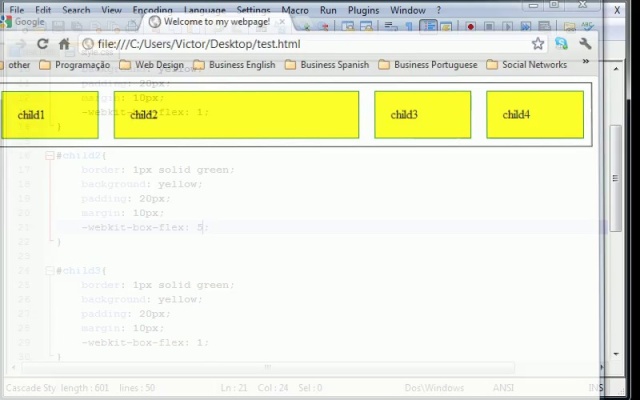
Task: Switch to the Google tab in Chrome
Action: [x=24, y=22]
